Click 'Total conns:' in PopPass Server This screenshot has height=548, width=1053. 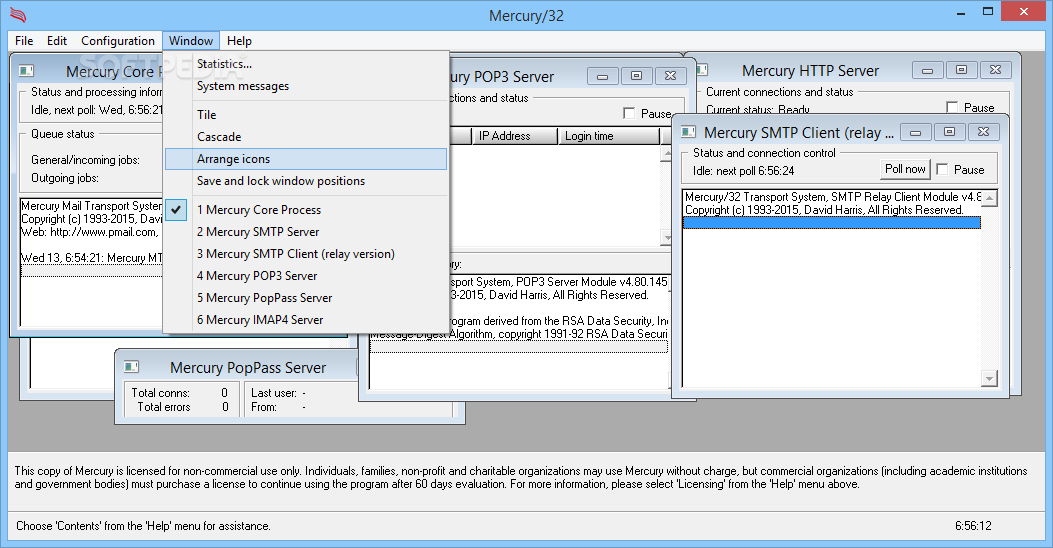point(161,393)
